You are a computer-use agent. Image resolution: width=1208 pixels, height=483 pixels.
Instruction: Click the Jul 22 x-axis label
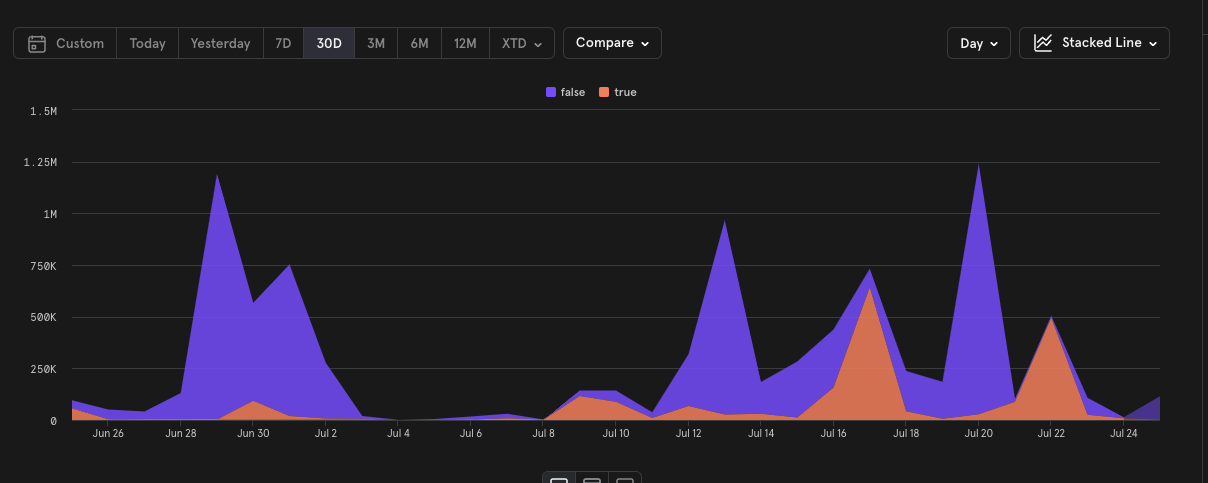(1051, 434)
